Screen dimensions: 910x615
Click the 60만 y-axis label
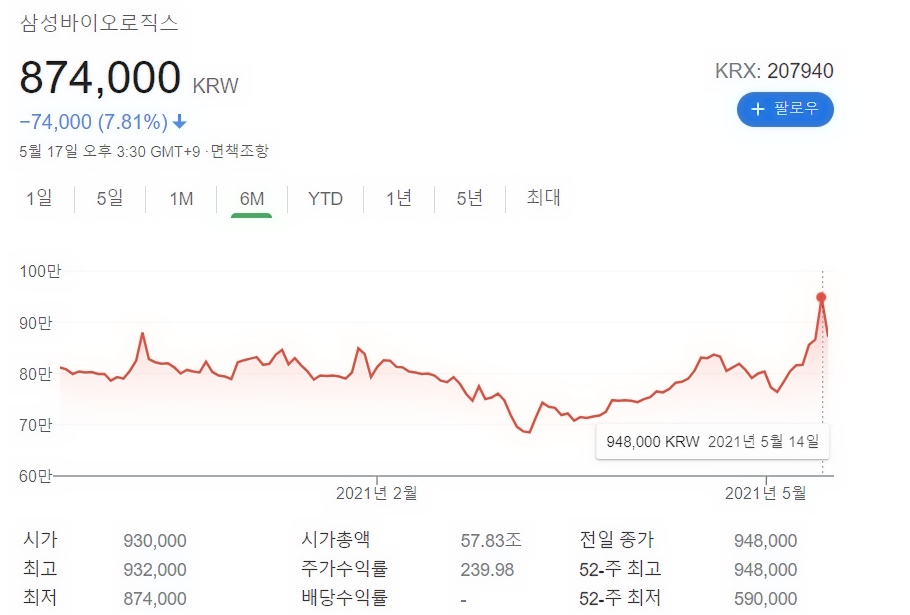coord(36,476)
